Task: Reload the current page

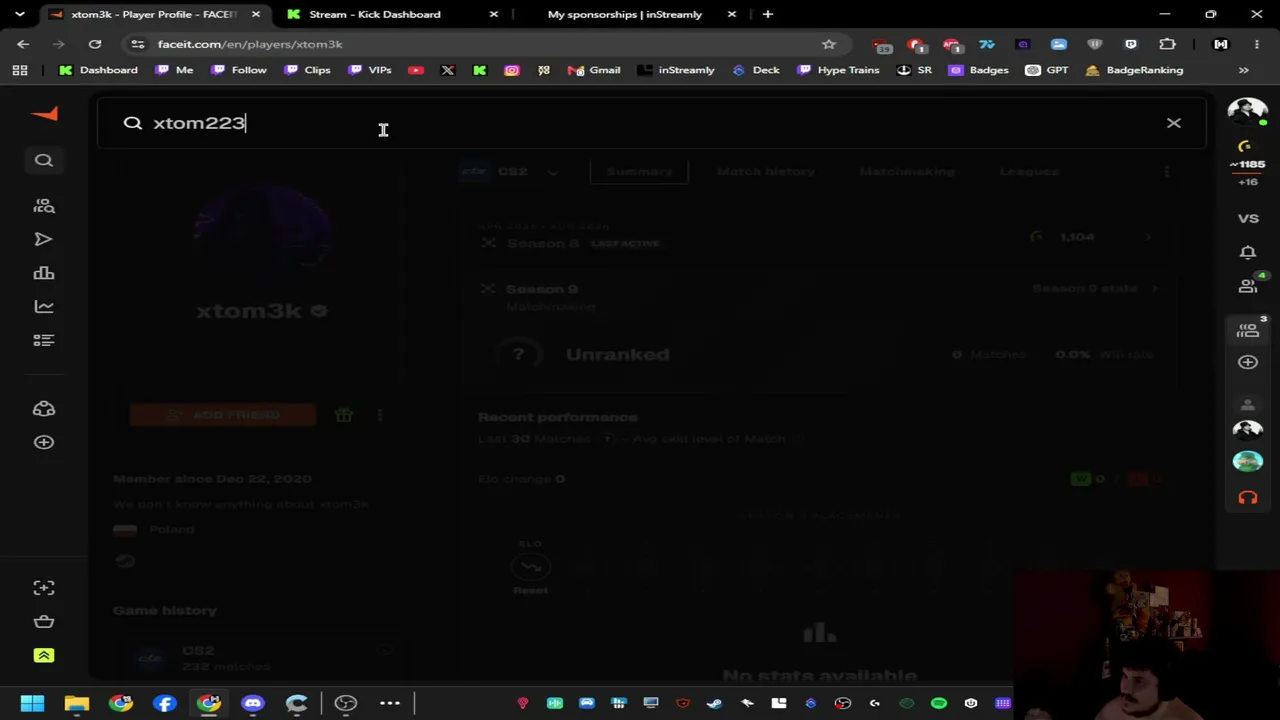Action: (x=95, y=44)
